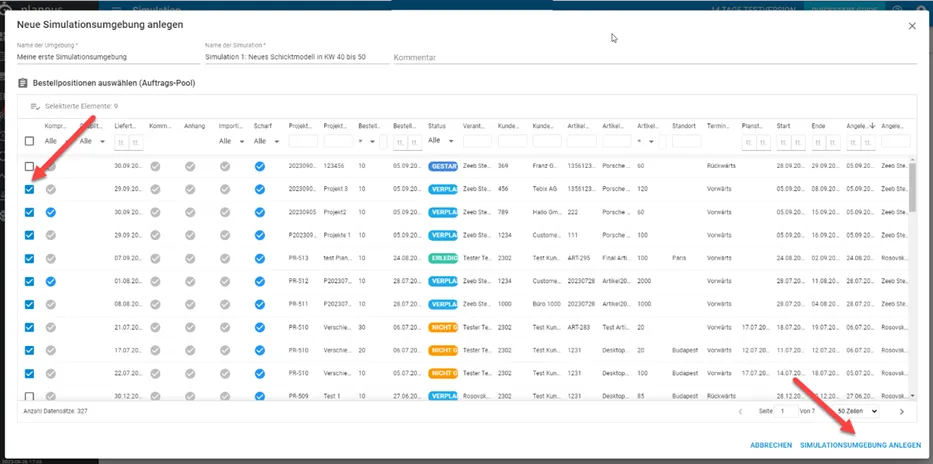Click the Status column header
933x464 pixels.
click(x=436, y=126)
